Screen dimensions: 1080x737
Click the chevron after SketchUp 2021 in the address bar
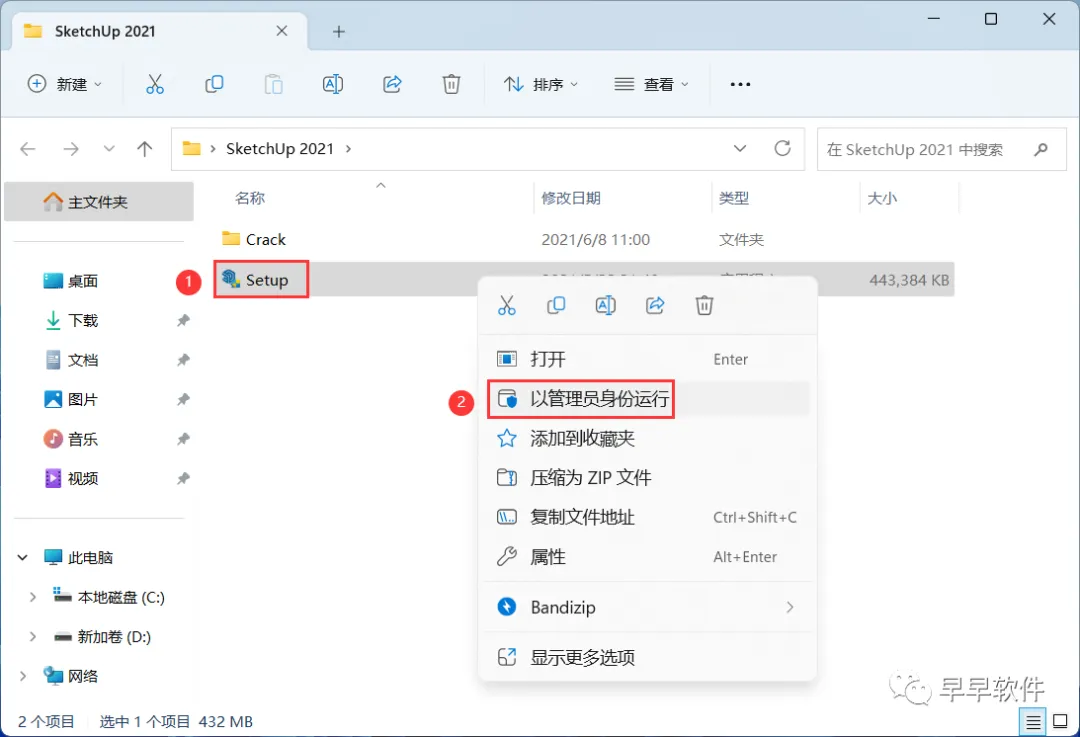pos(349,149)
